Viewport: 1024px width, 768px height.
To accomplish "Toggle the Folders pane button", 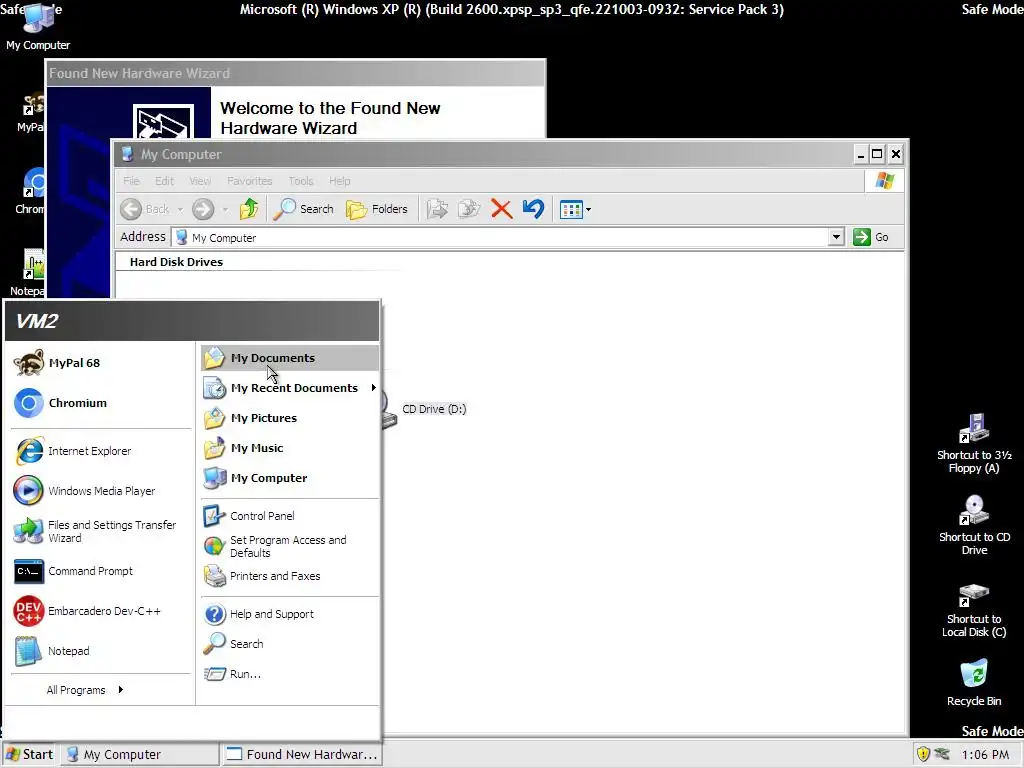I will 377,209.
